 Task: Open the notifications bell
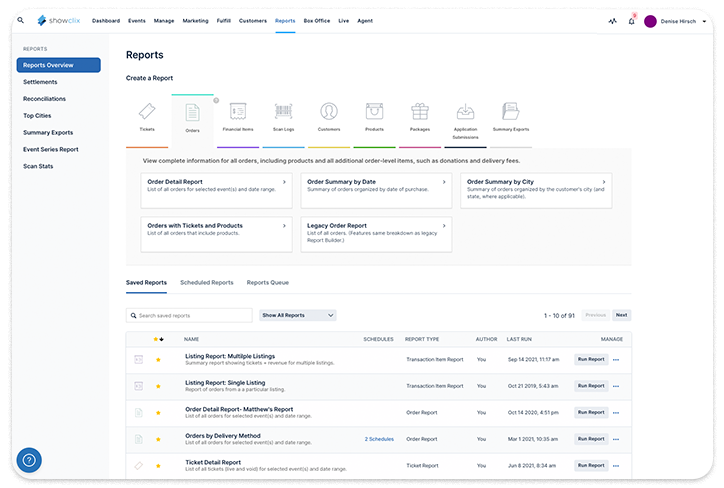click(631, 21)
